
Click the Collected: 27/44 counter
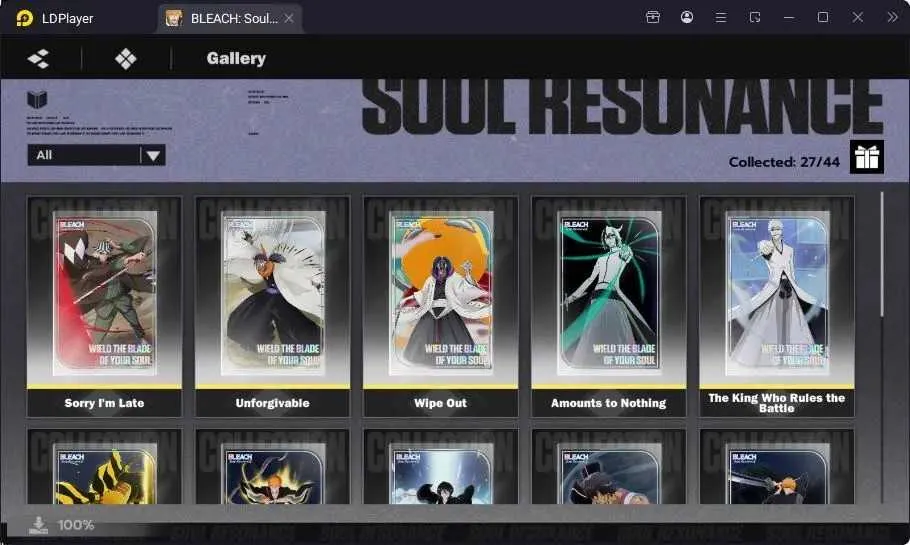pos(784,162)
